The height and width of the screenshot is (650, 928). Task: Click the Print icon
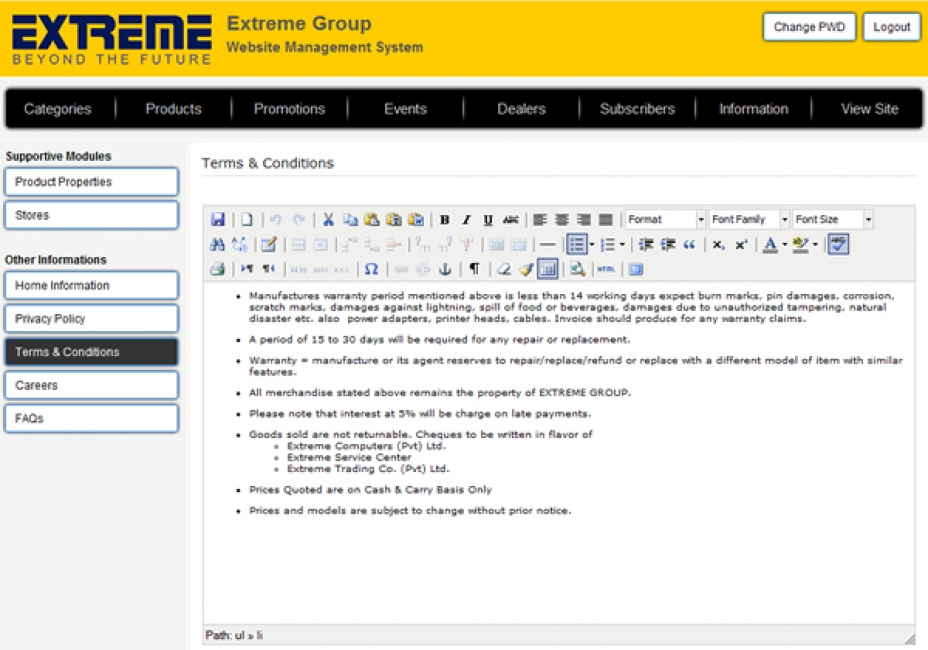(218, 269)
